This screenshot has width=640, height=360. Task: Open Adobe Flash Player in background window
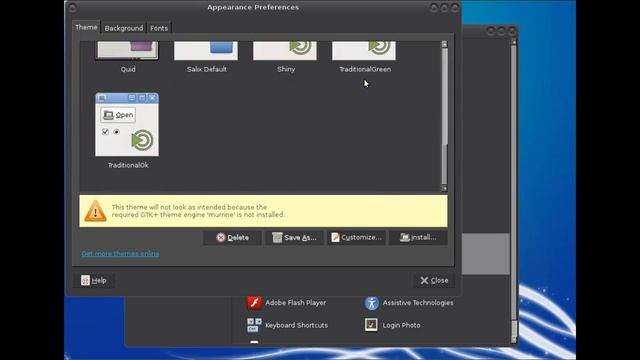pyautogui.click(x=286, y=303)
